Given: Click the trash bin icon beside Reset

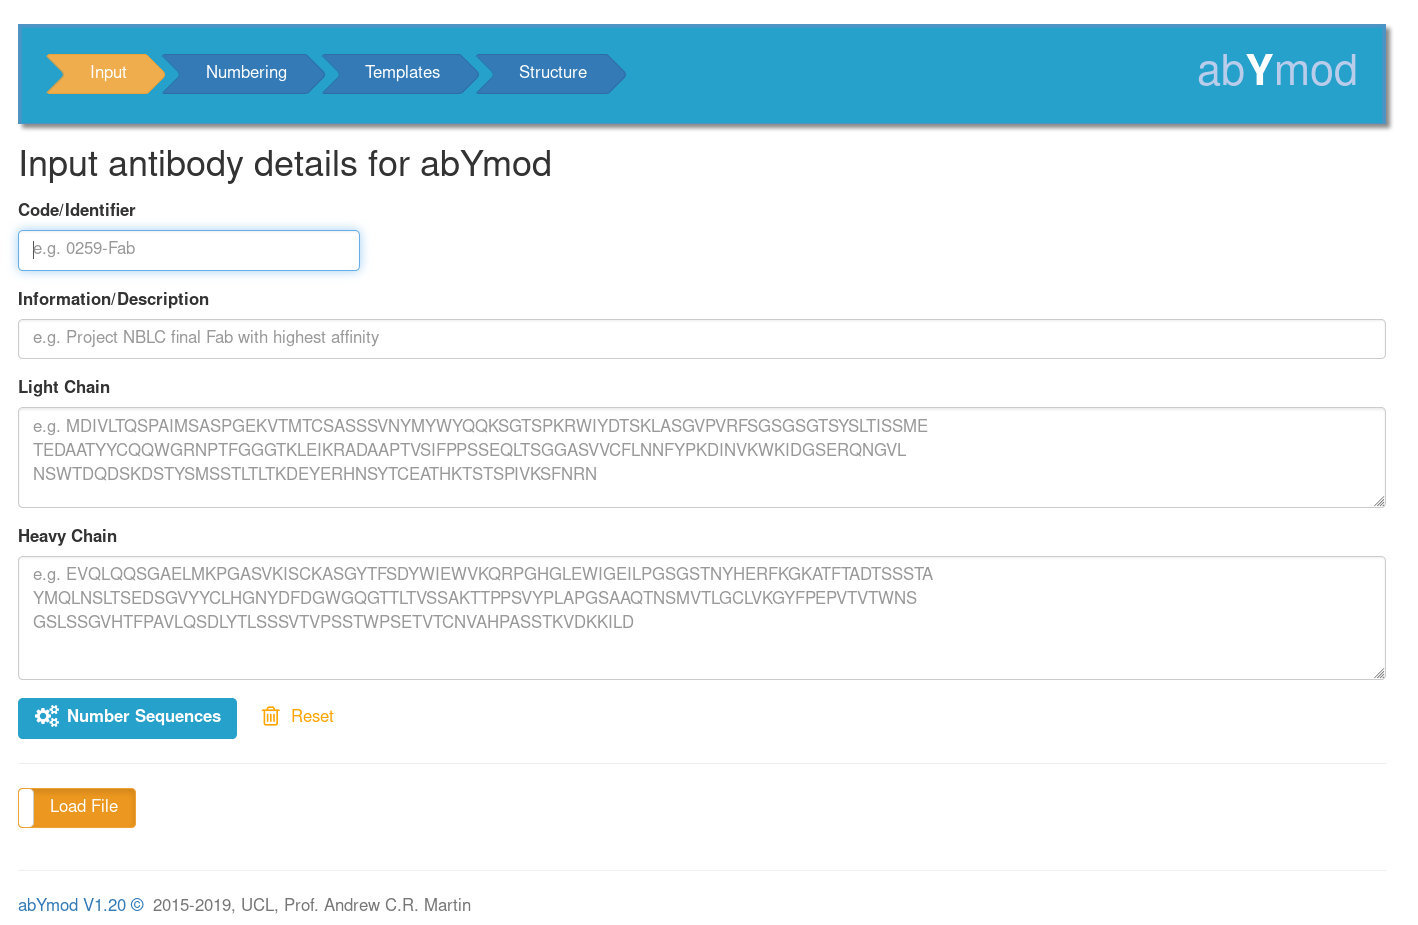Looking at the screenshot, I should (271, 716).
